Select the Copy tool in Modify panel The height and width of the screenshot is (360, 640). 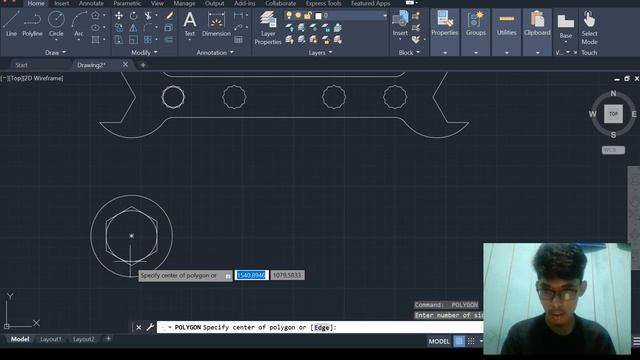click(x=119, y=28)
